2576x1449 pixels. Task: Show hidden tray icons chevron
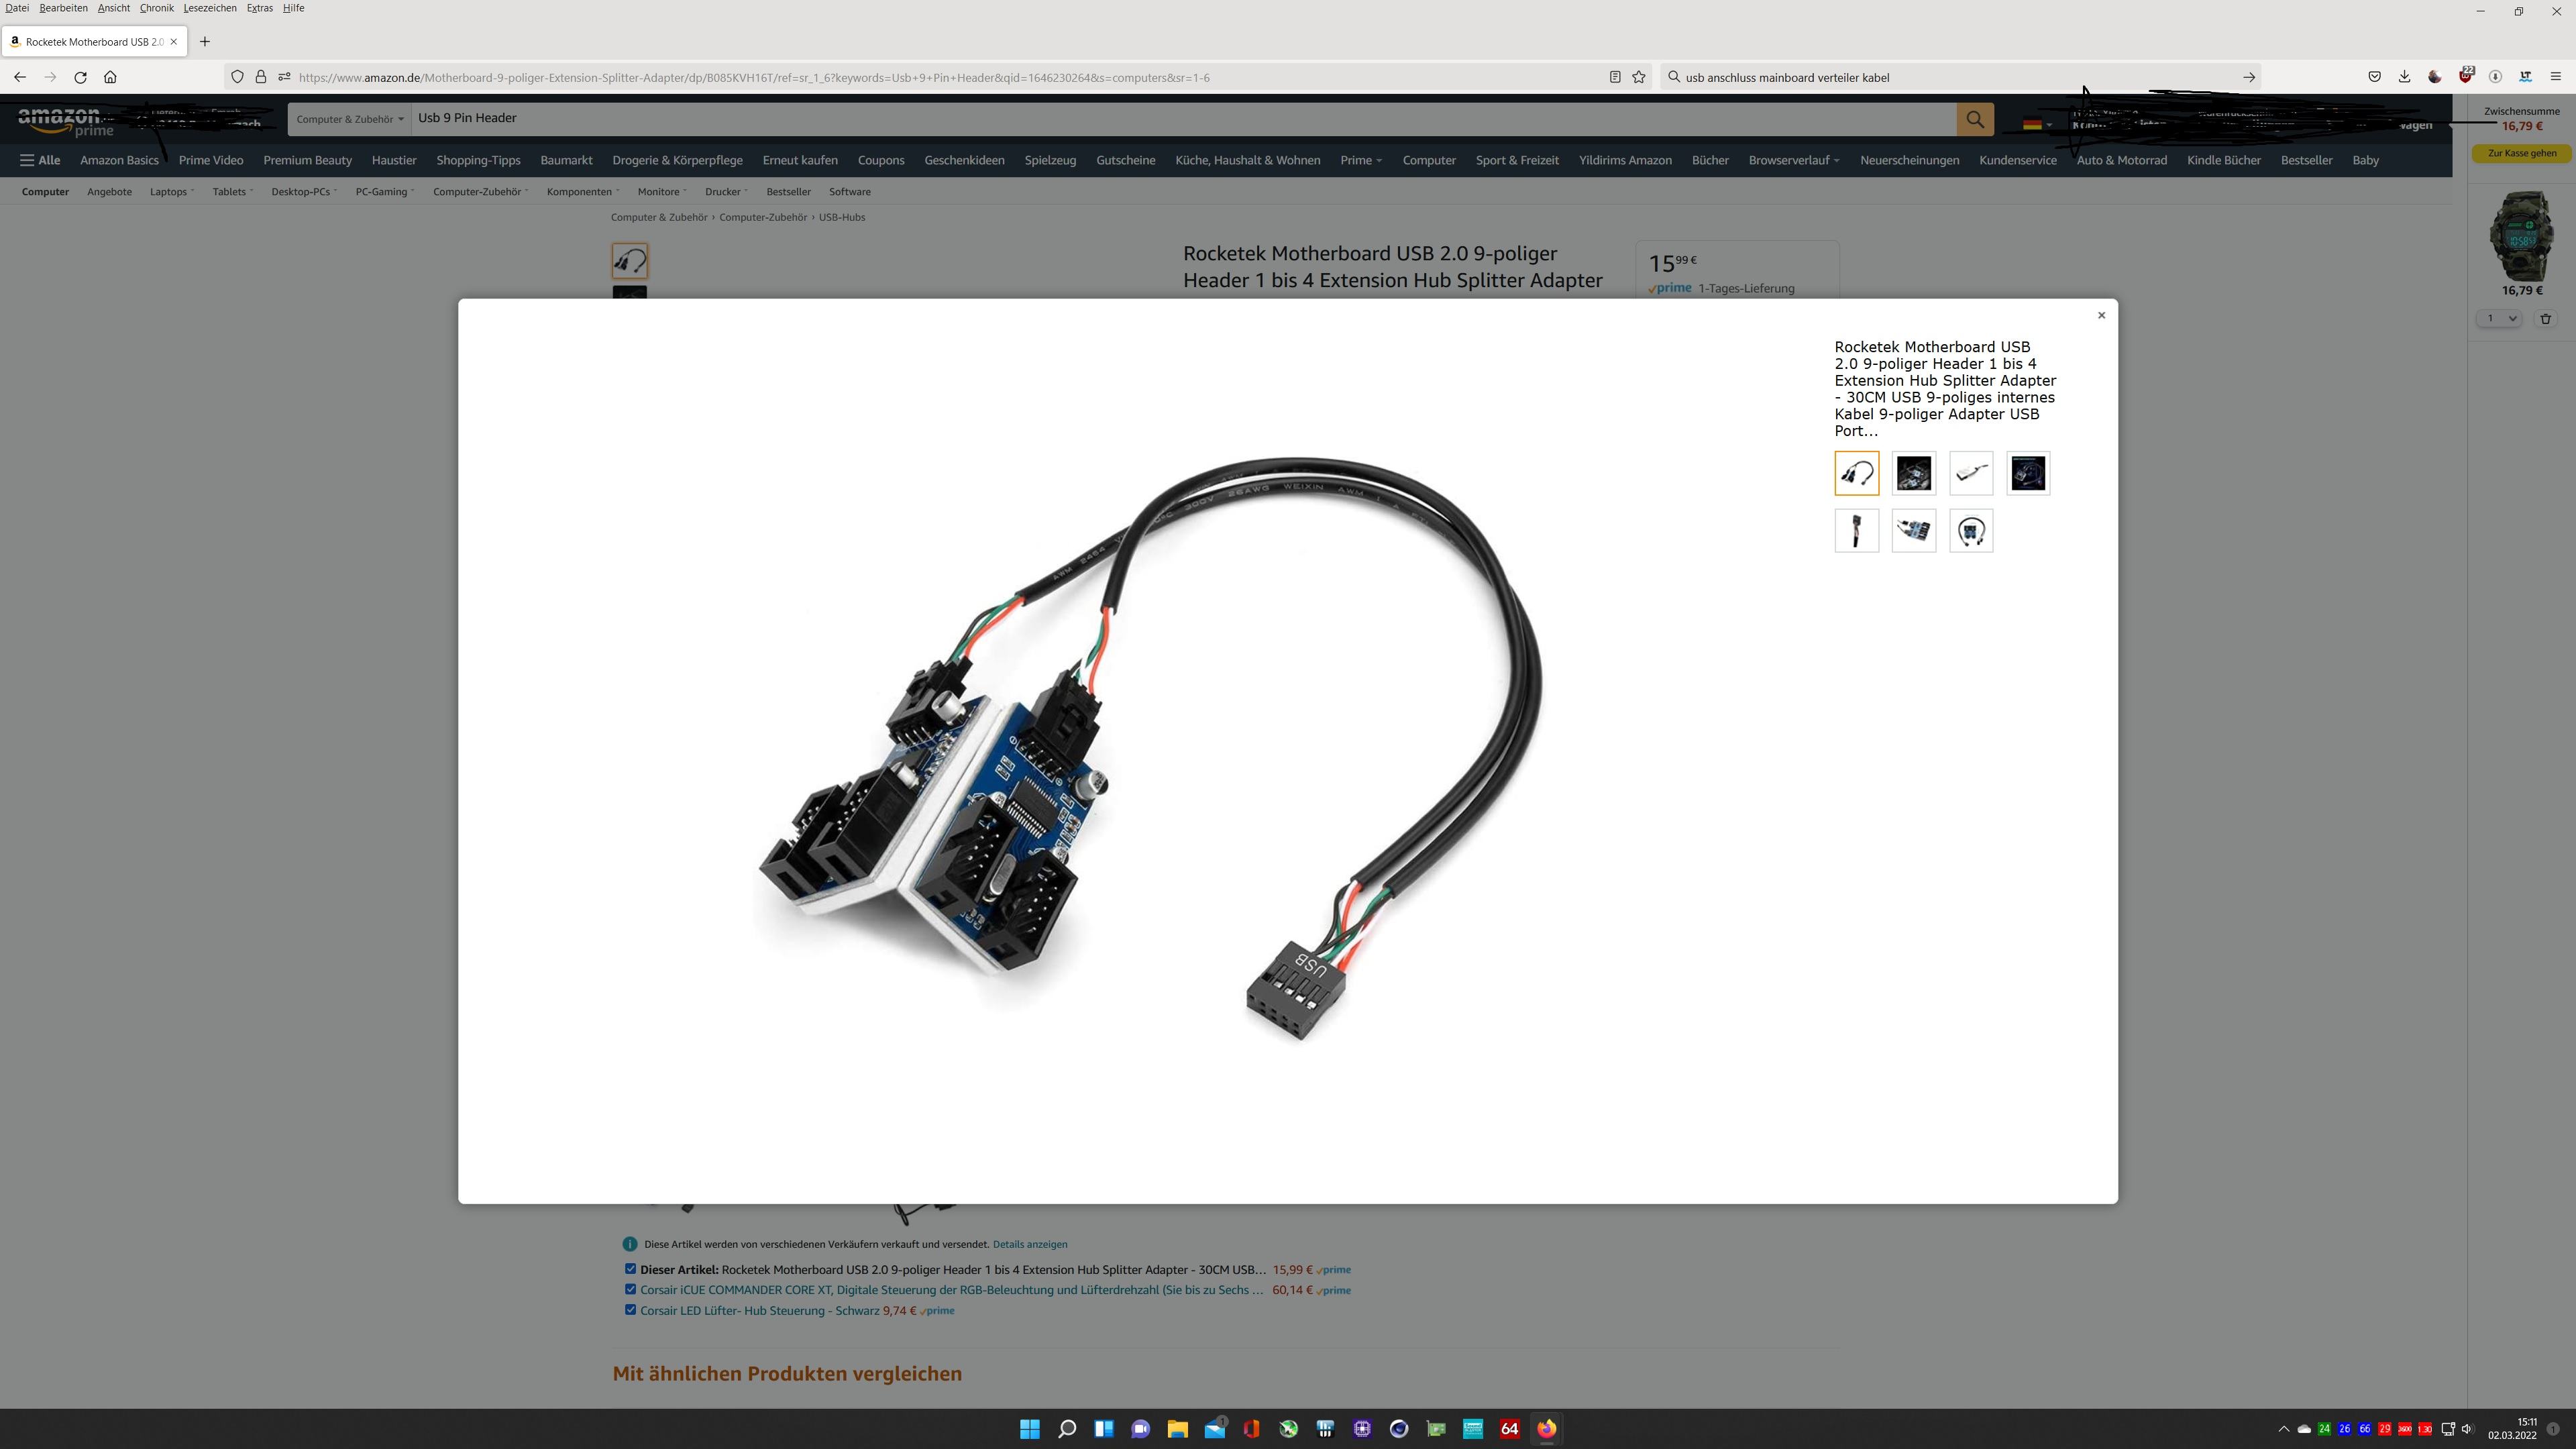[2283, 1428]
